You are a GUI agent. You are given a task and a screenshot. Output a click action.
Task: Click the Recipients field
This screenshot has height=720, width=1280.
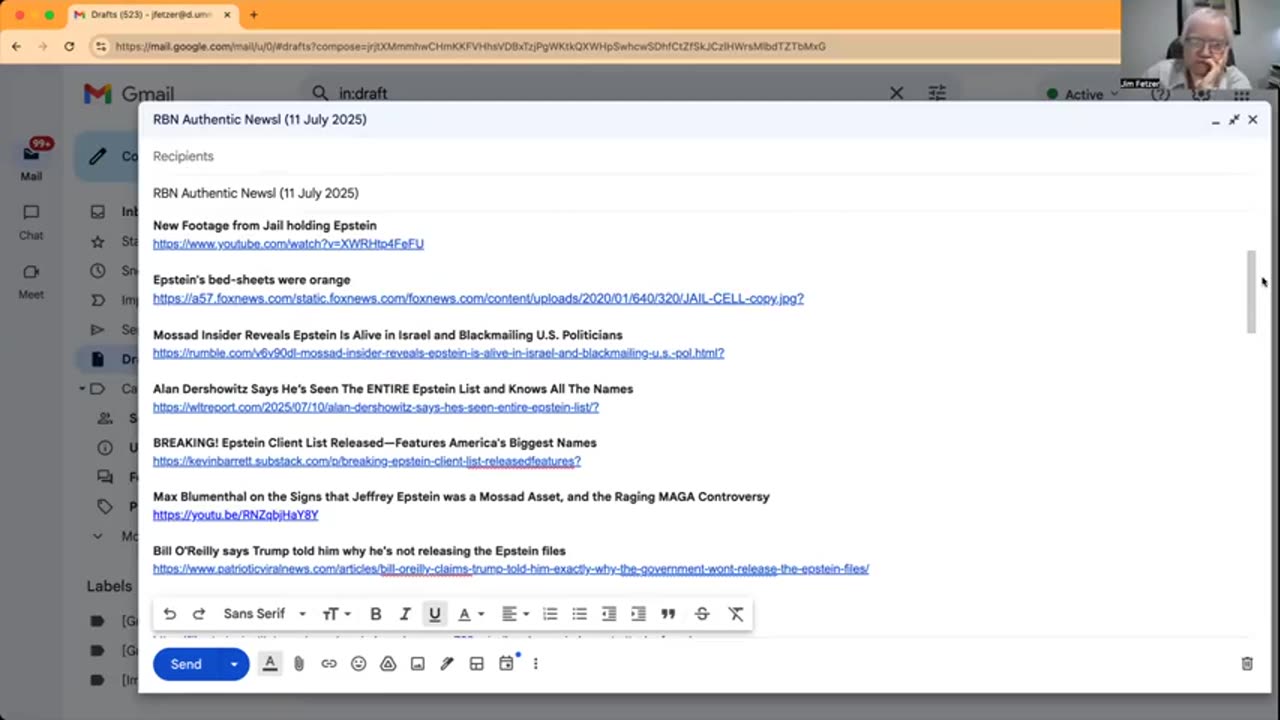click(702, 156)
